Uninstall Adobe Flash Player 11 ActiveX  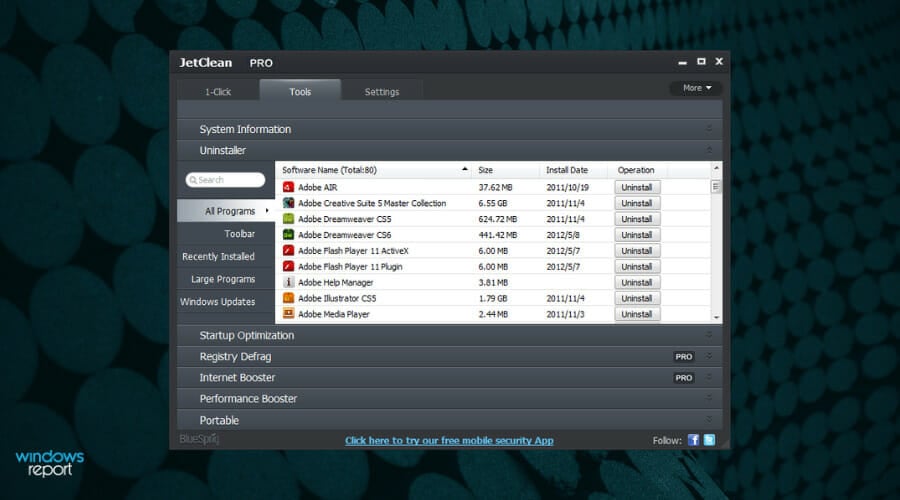pos(637,251)
